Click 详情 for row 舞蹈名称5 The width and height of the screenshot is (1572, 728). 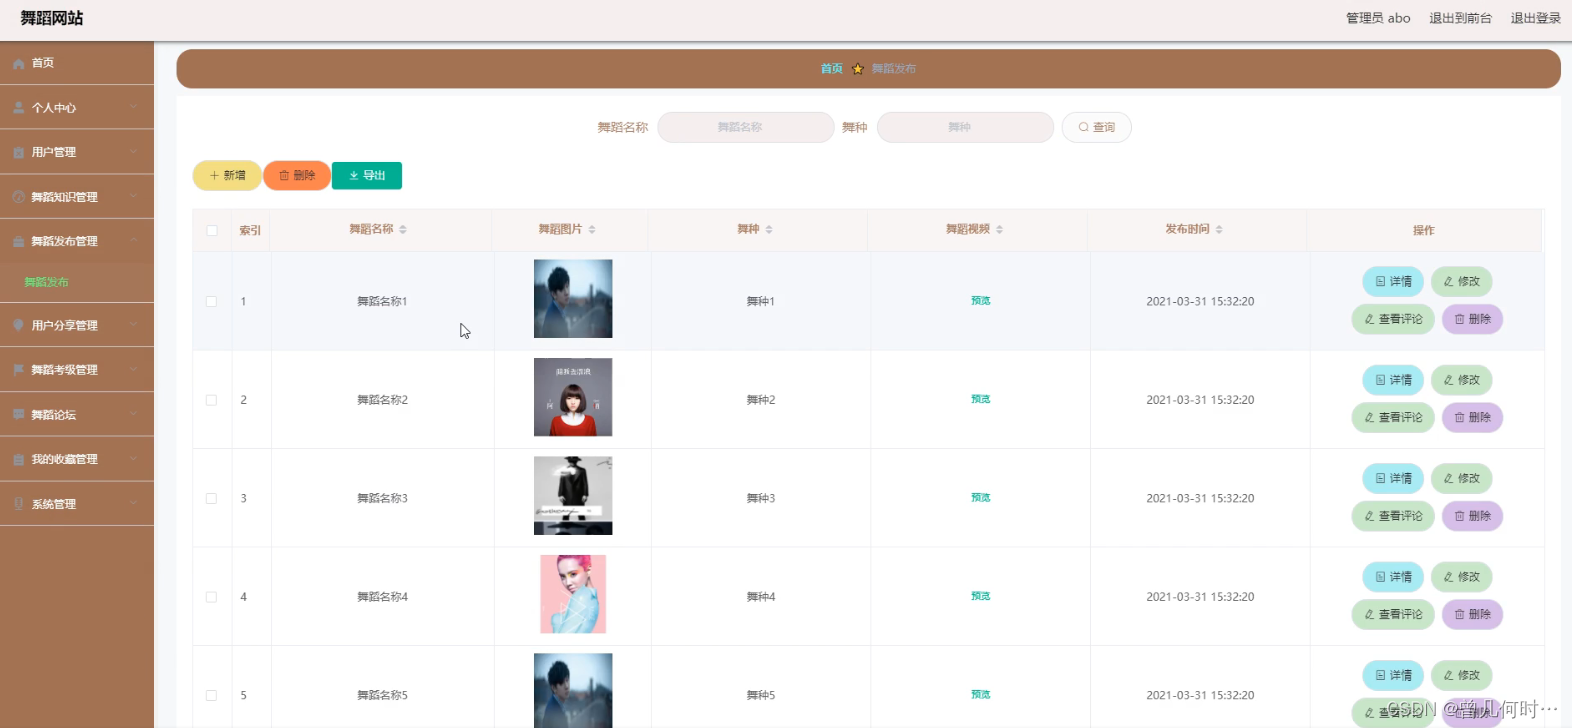[x=1393, y=676]
